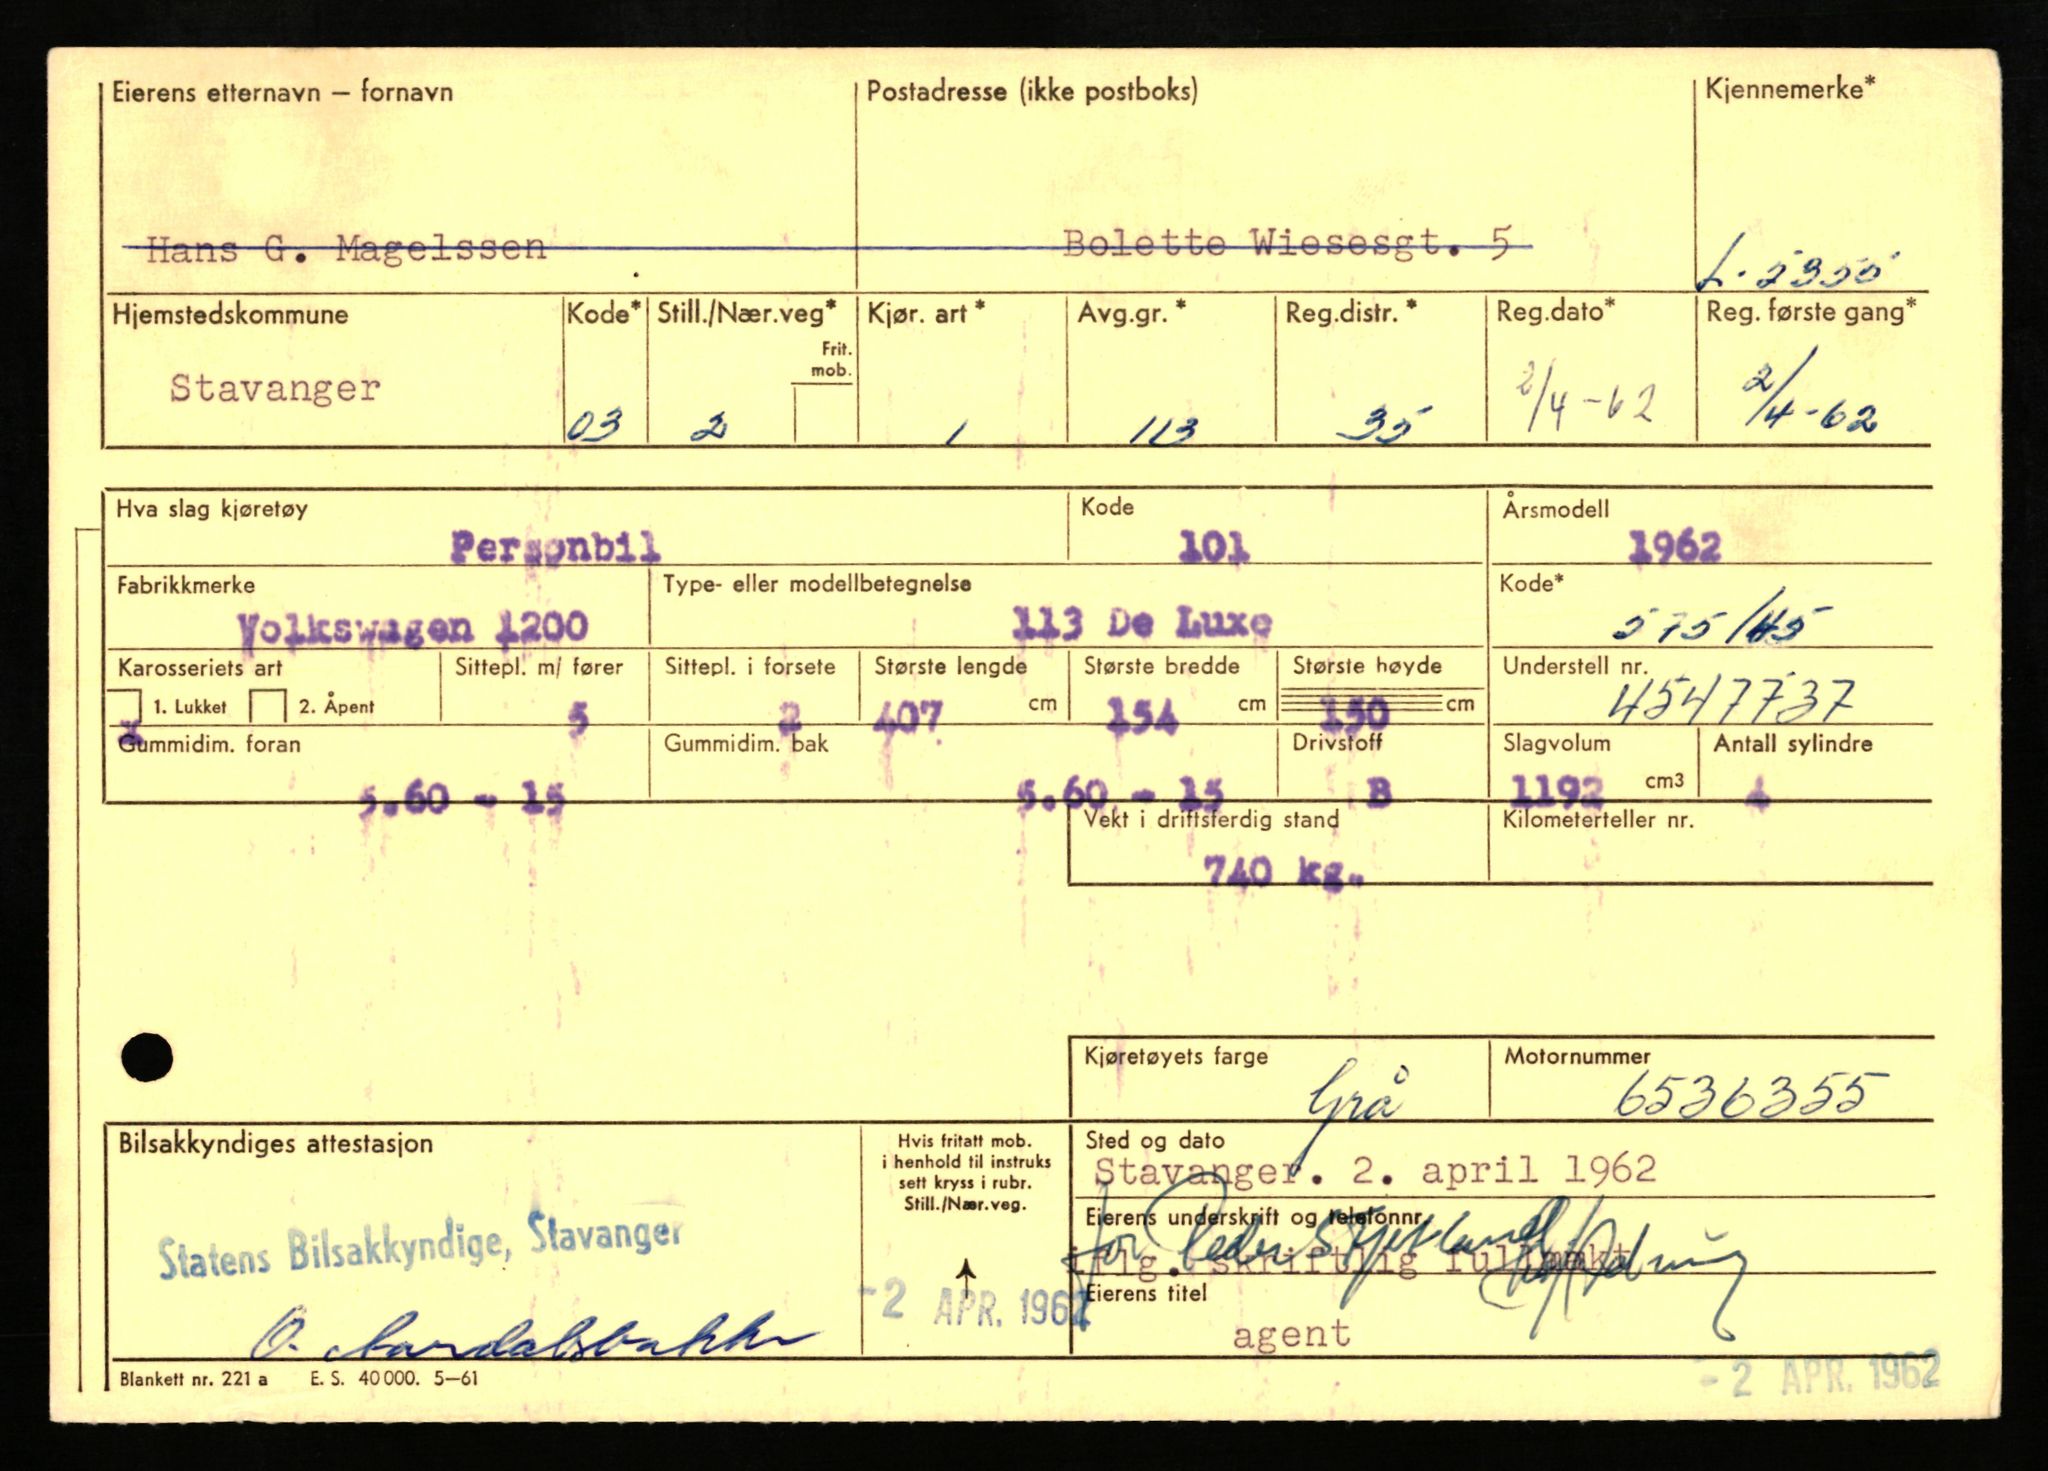Click the Årsmodell value '1962'
This screenshot has height=1471, width=2048.
pos(1674,546)
